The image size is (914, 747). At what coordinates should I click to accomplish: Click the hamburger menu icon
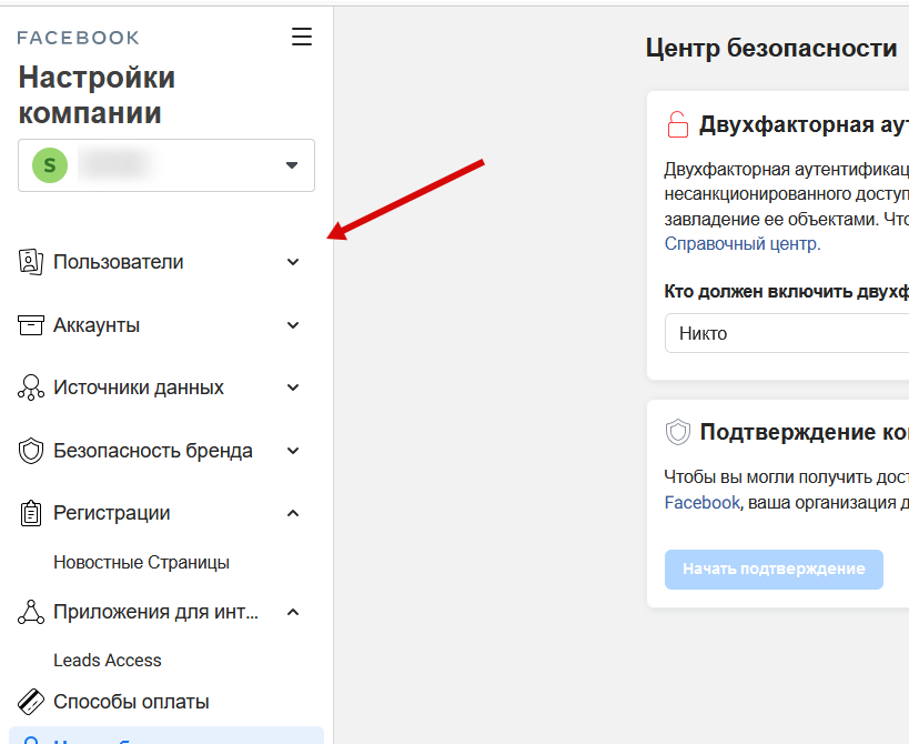(x=301, y=37)
